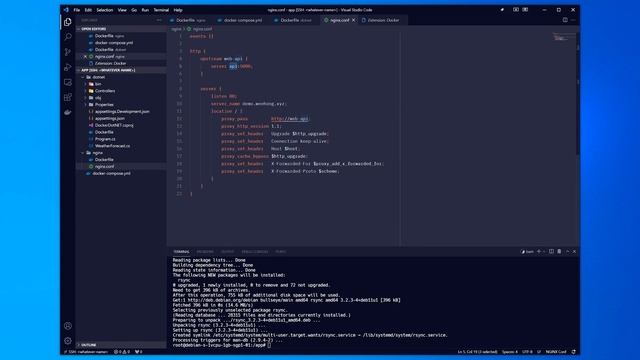Switch to the Ports panel tab
Image resolution: width=640 pixels, height=360 pixels.
point(280,252)
